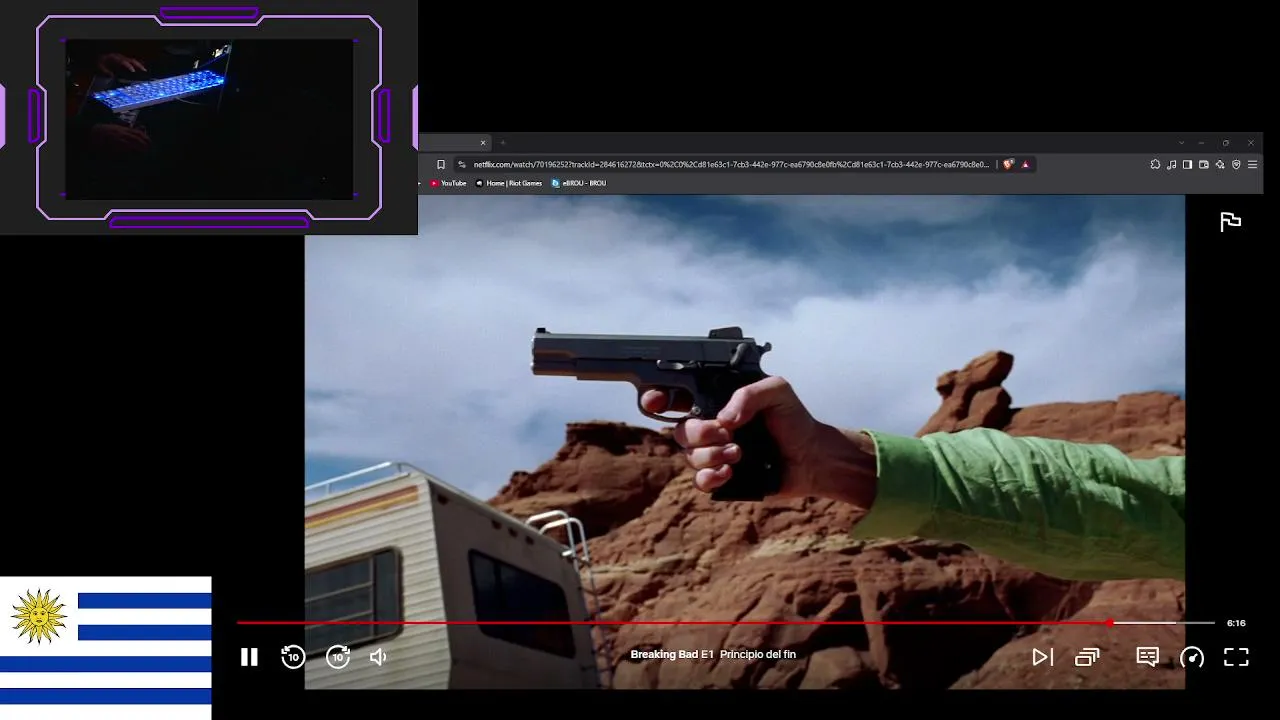This screenshot has height=720, width=1280.
Task: View site settings icon in address bar
Action: coord(462,165)
